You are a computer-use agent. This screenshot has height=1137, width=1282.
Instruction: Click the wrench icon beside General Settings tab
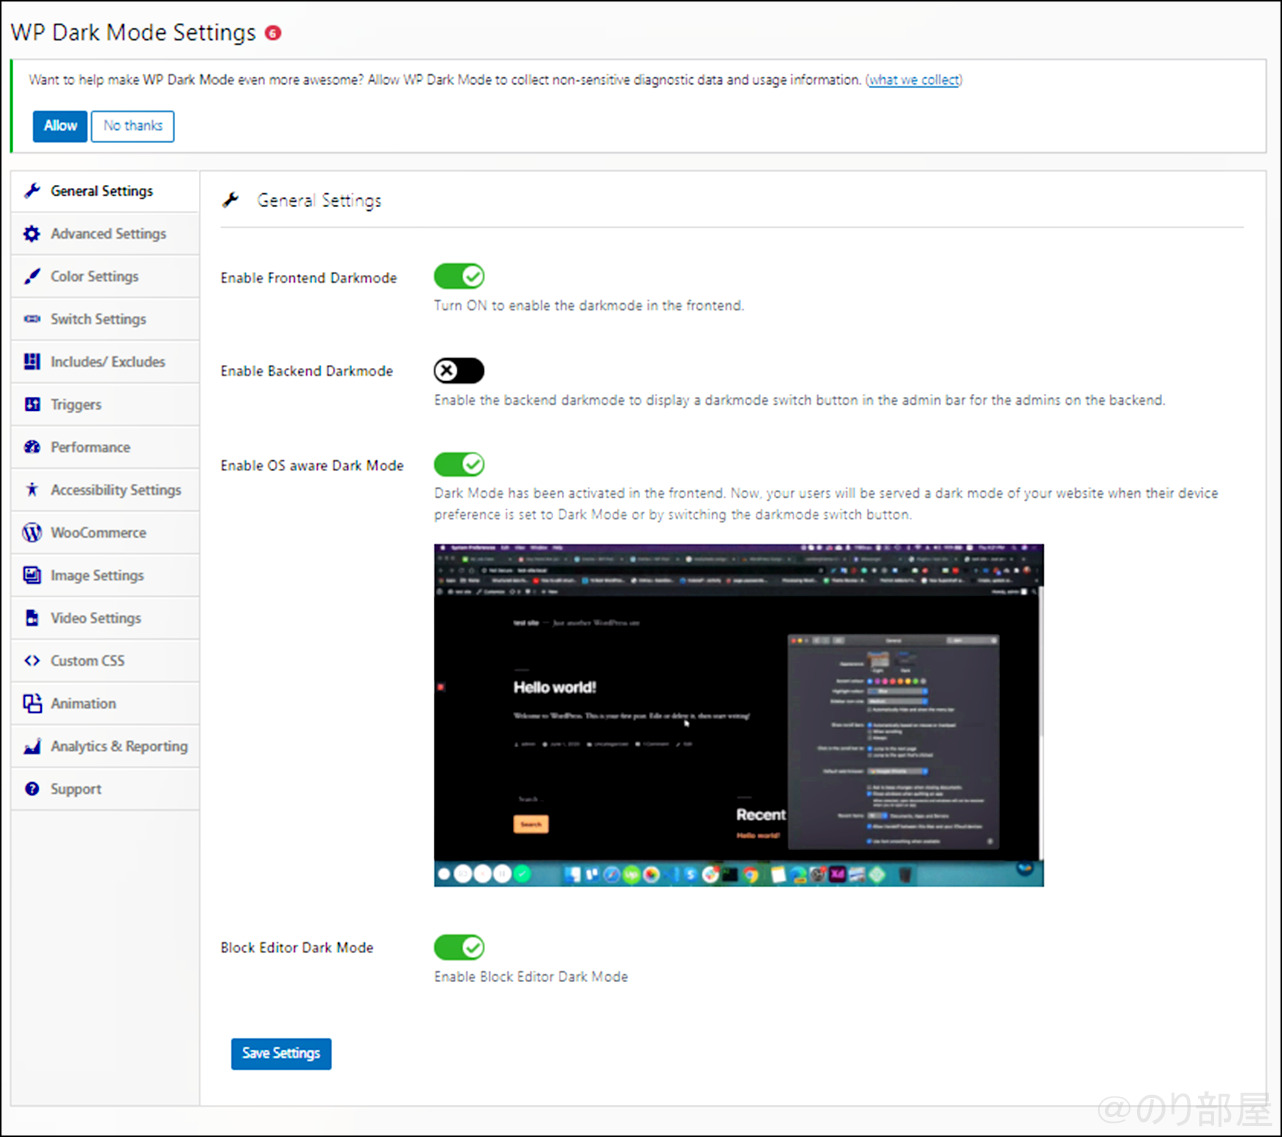32,190
